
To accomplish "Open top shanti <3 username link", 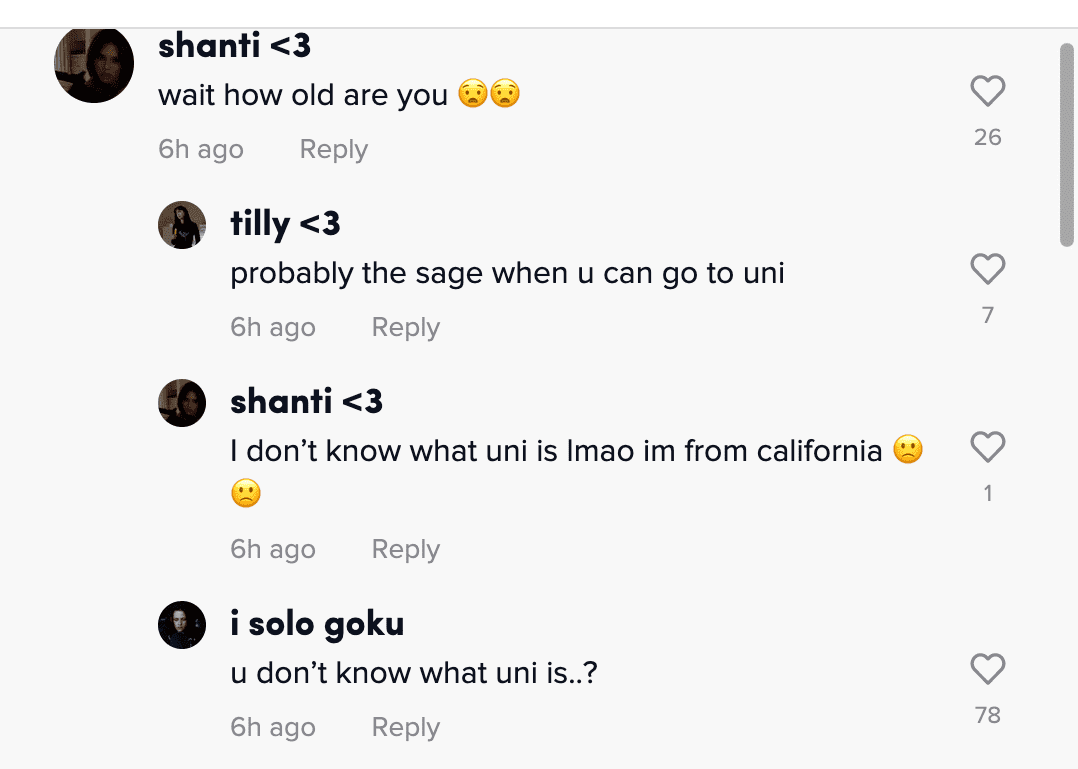I will [234, 45].
